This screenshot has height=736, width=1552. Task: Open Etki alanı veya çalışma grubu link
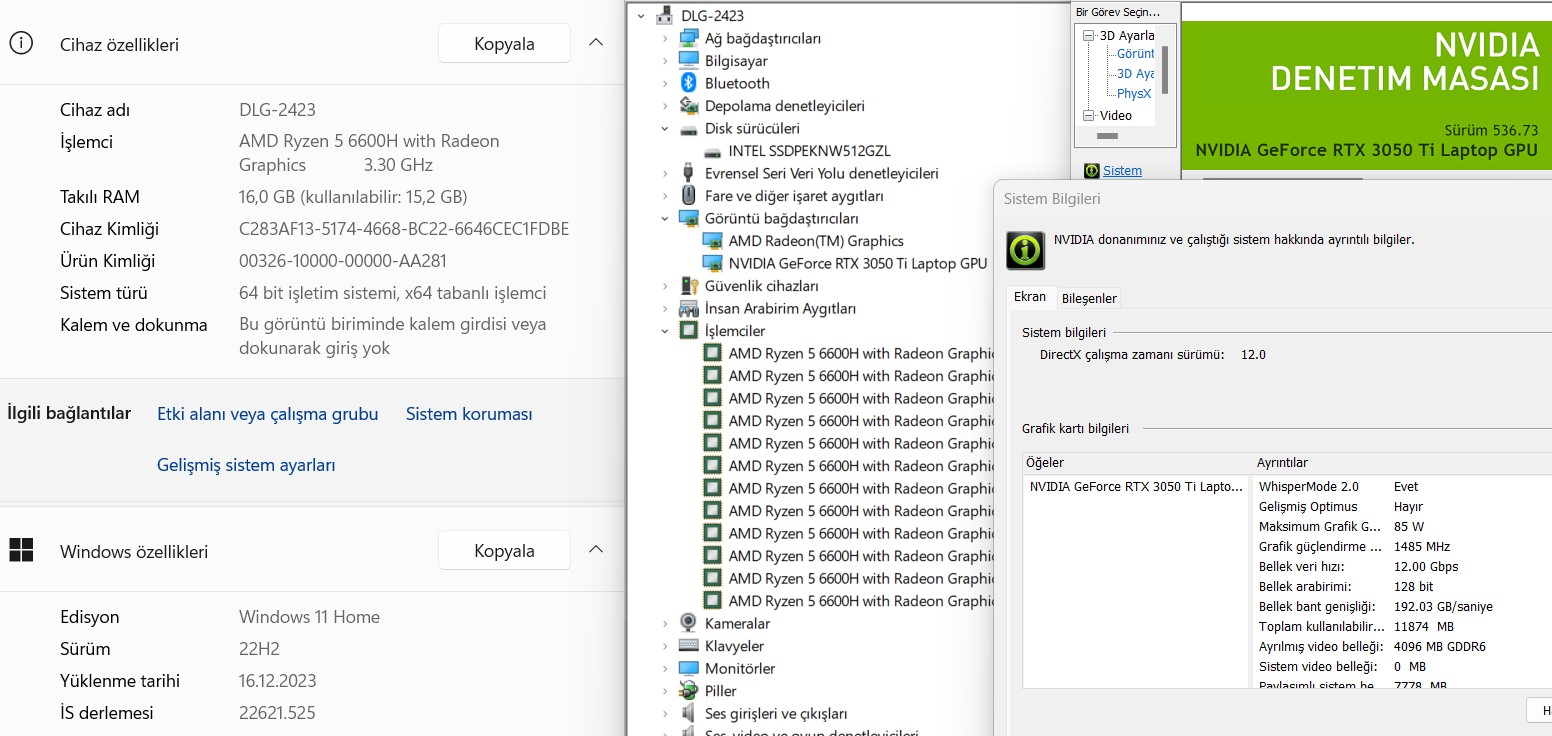coord(267,414)
